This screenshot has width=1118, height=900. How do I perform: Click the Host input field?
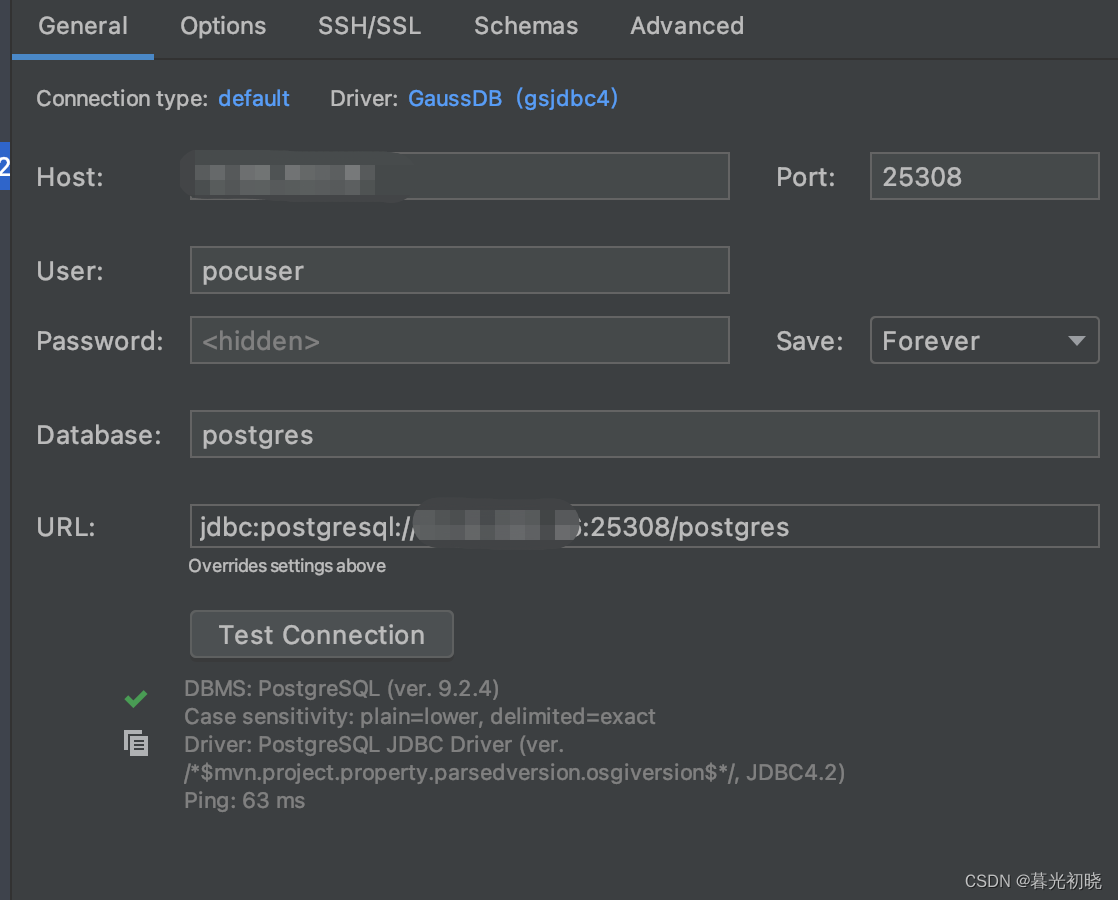click(459, 176)
